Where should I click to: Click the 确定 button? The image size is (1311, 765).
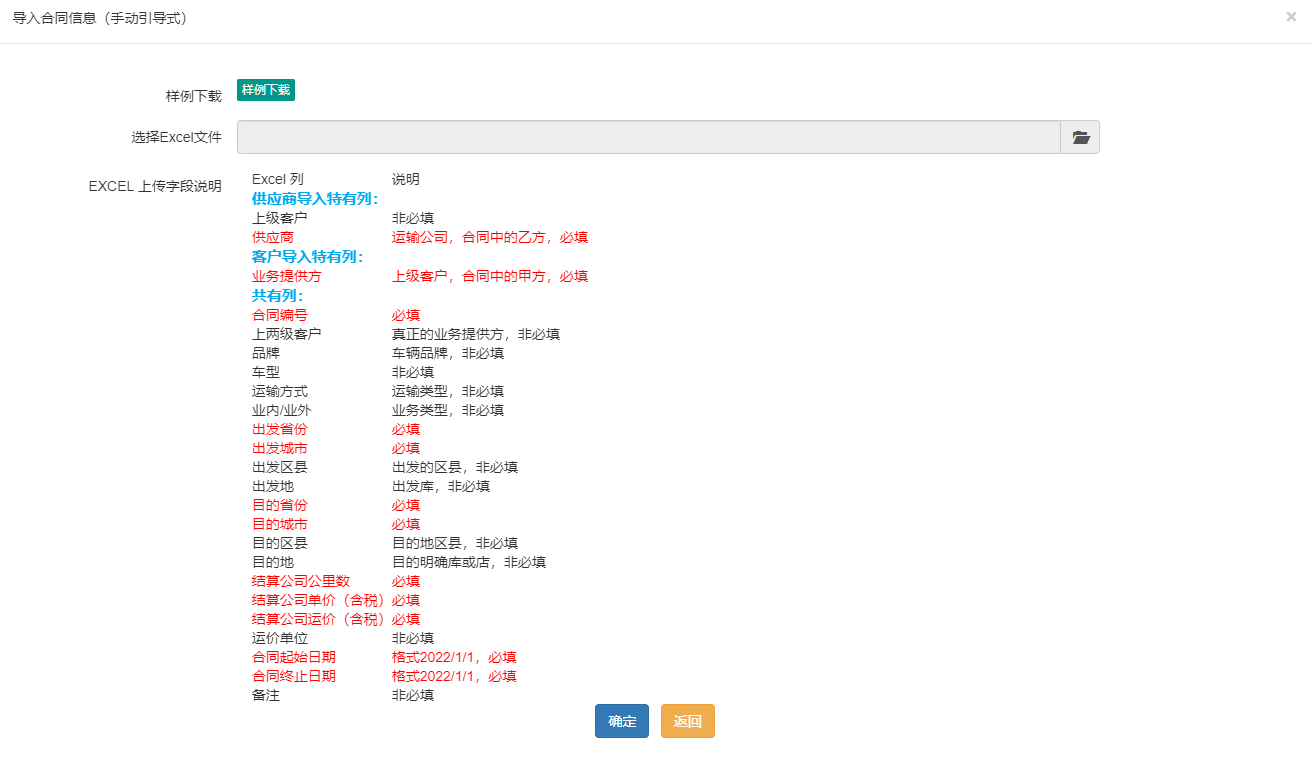[622, 721]
